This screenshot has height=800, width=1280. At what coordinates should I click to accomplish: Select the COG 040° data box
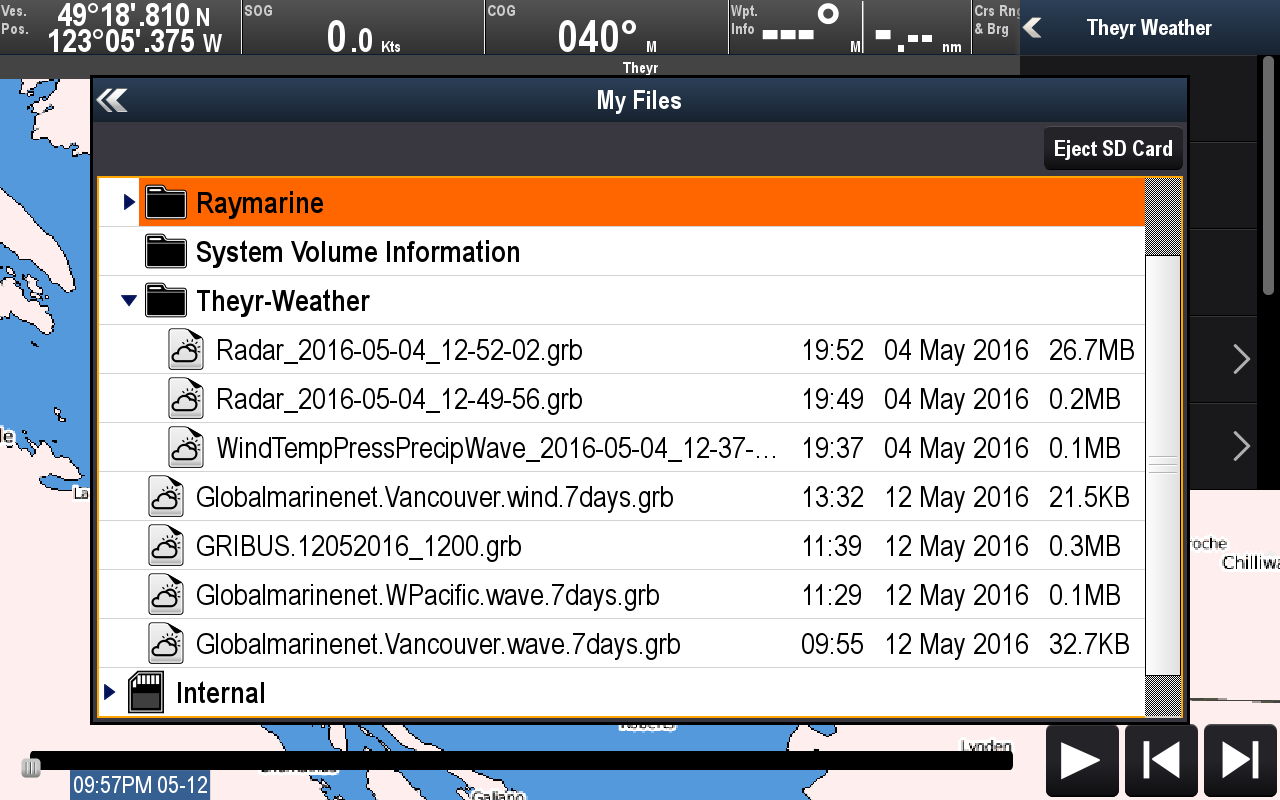(606, 28)
